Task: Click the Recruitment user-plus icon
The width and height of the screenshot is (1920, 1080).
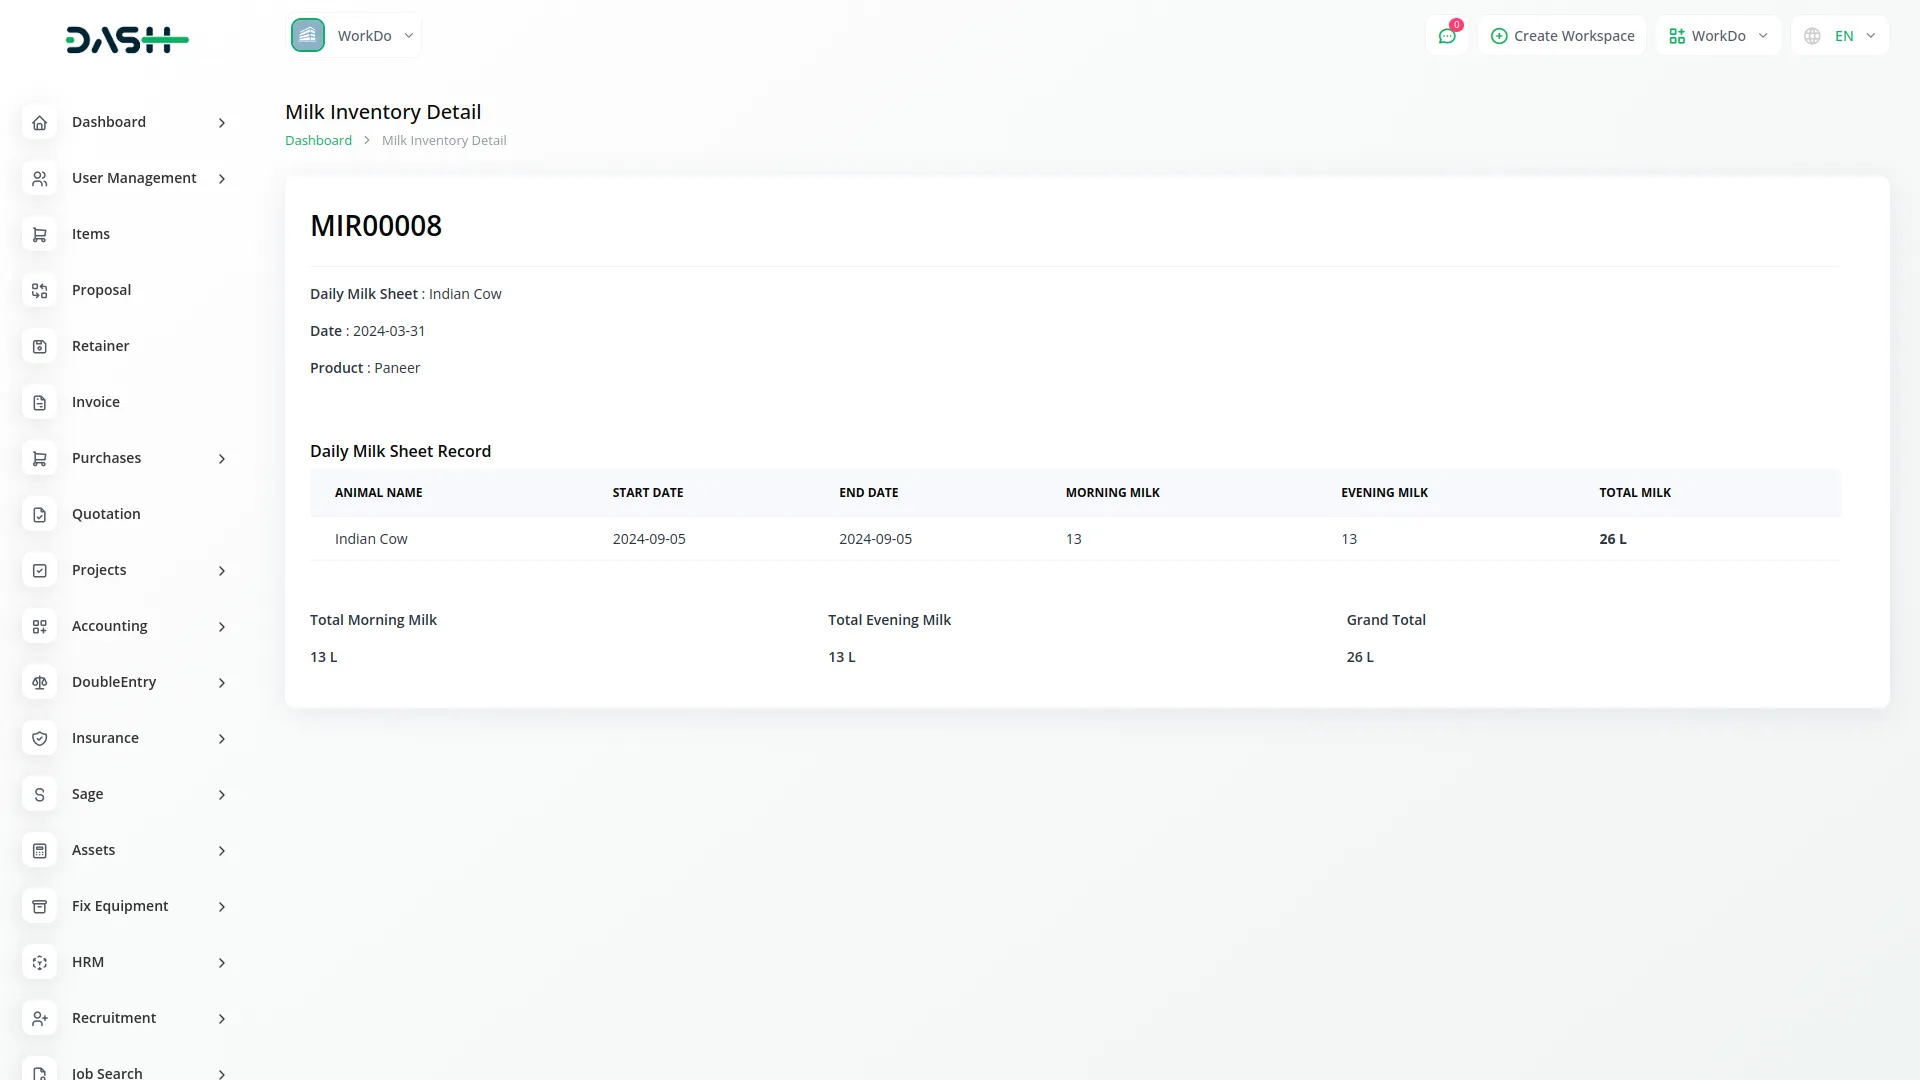Action: click(40, 1019)
